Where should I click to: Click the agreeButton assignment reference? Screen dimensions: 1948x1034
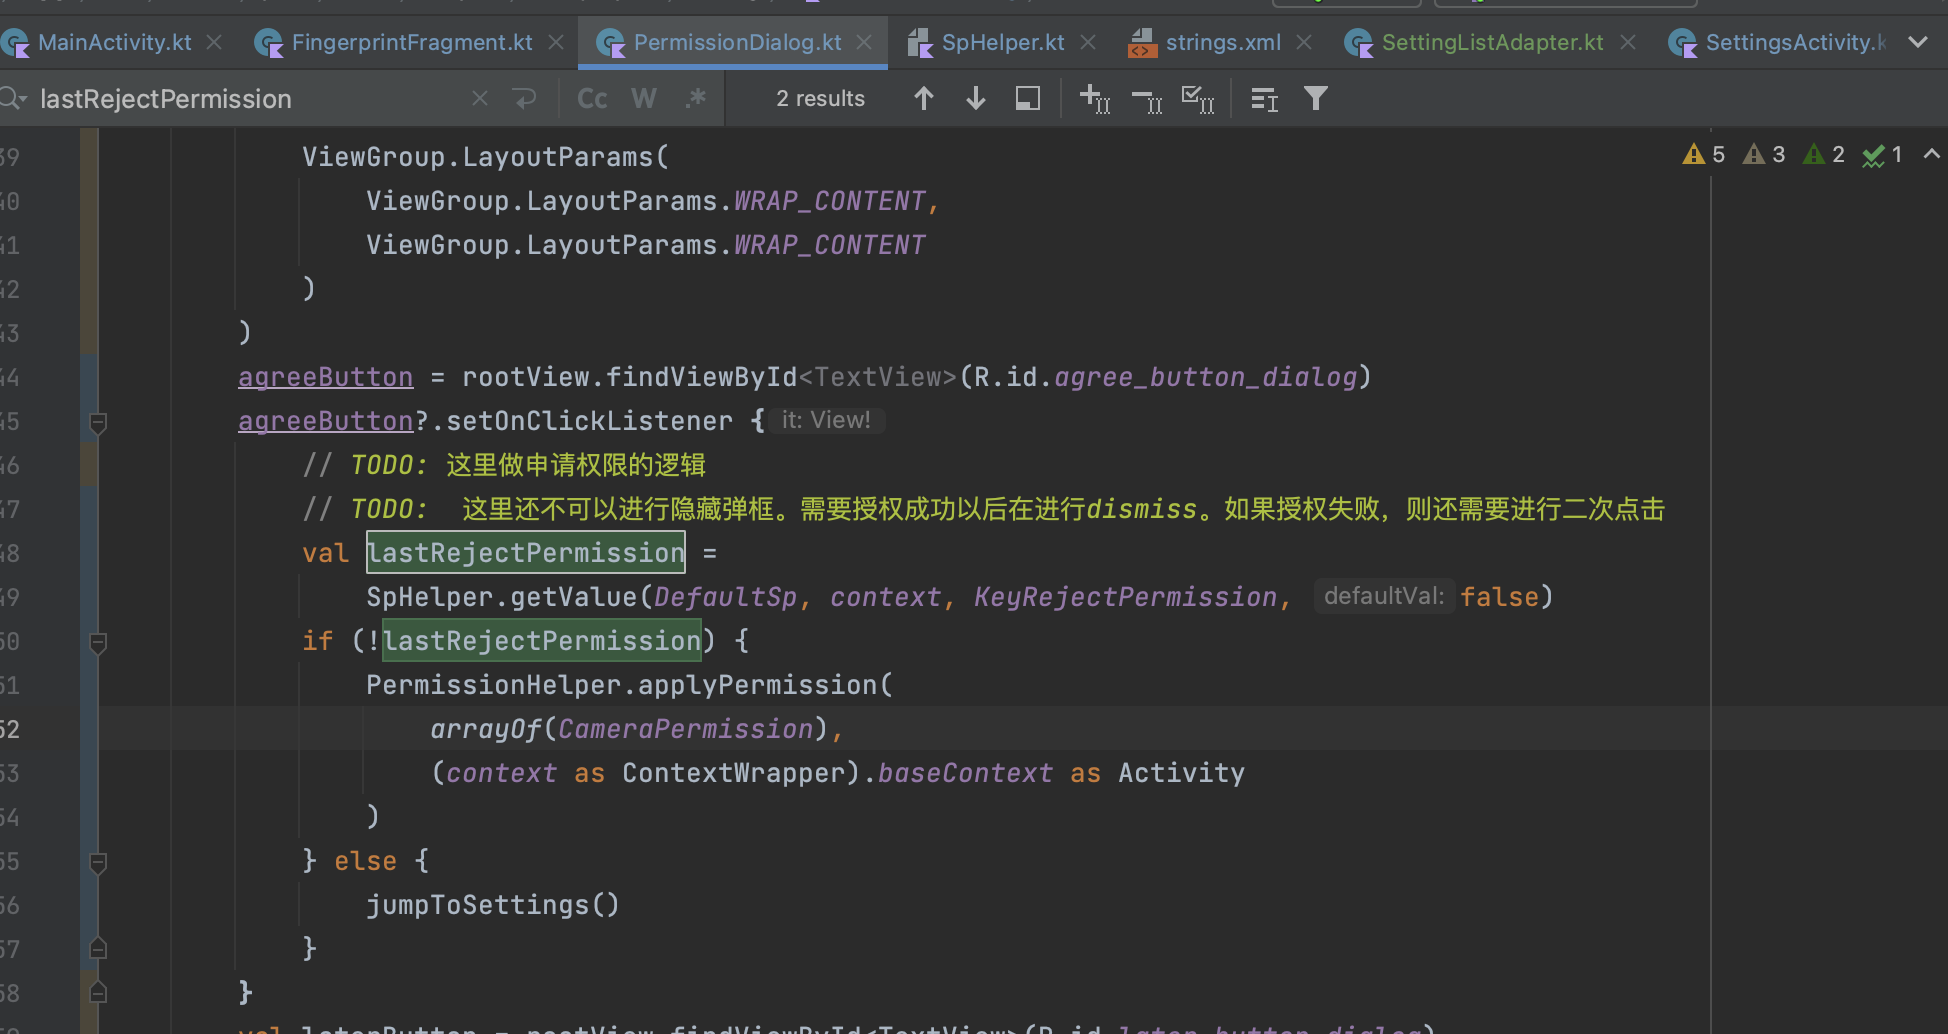click(x=325, y=377)
